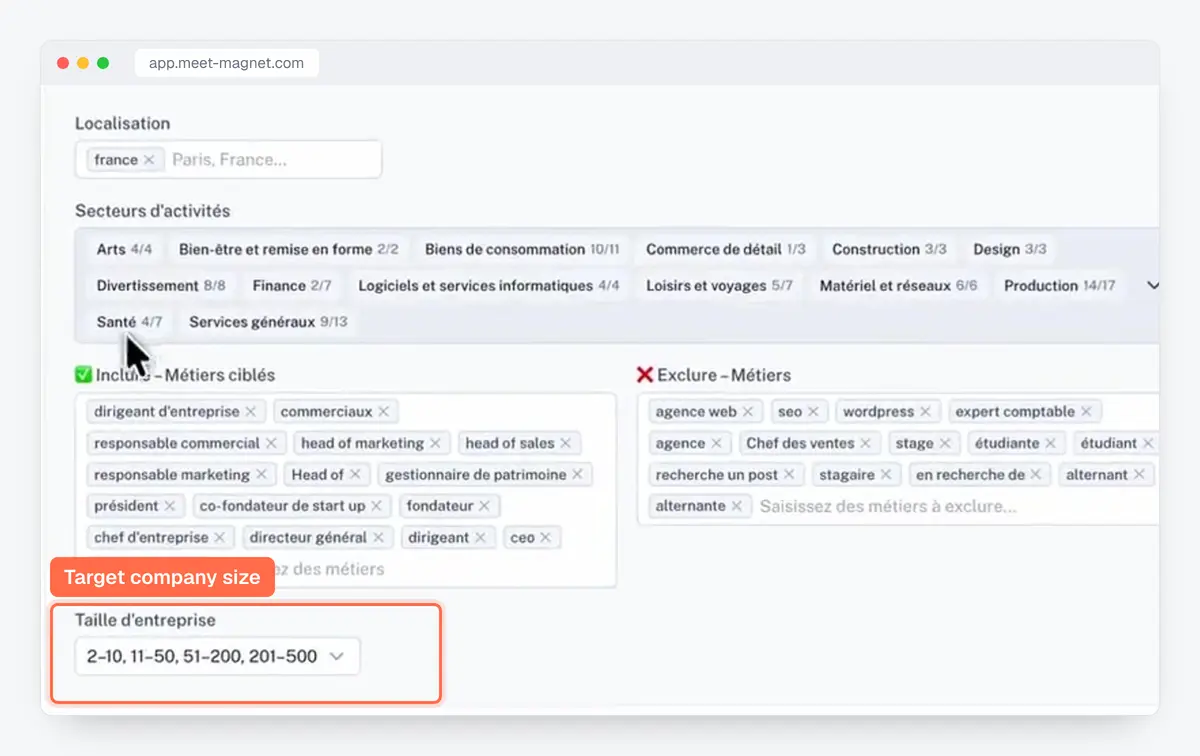The height and width of the screenshot is (756, 1200).
Task: Select Matériel et réseaux 6/6 sector
Action: click(x=898, y=286)
